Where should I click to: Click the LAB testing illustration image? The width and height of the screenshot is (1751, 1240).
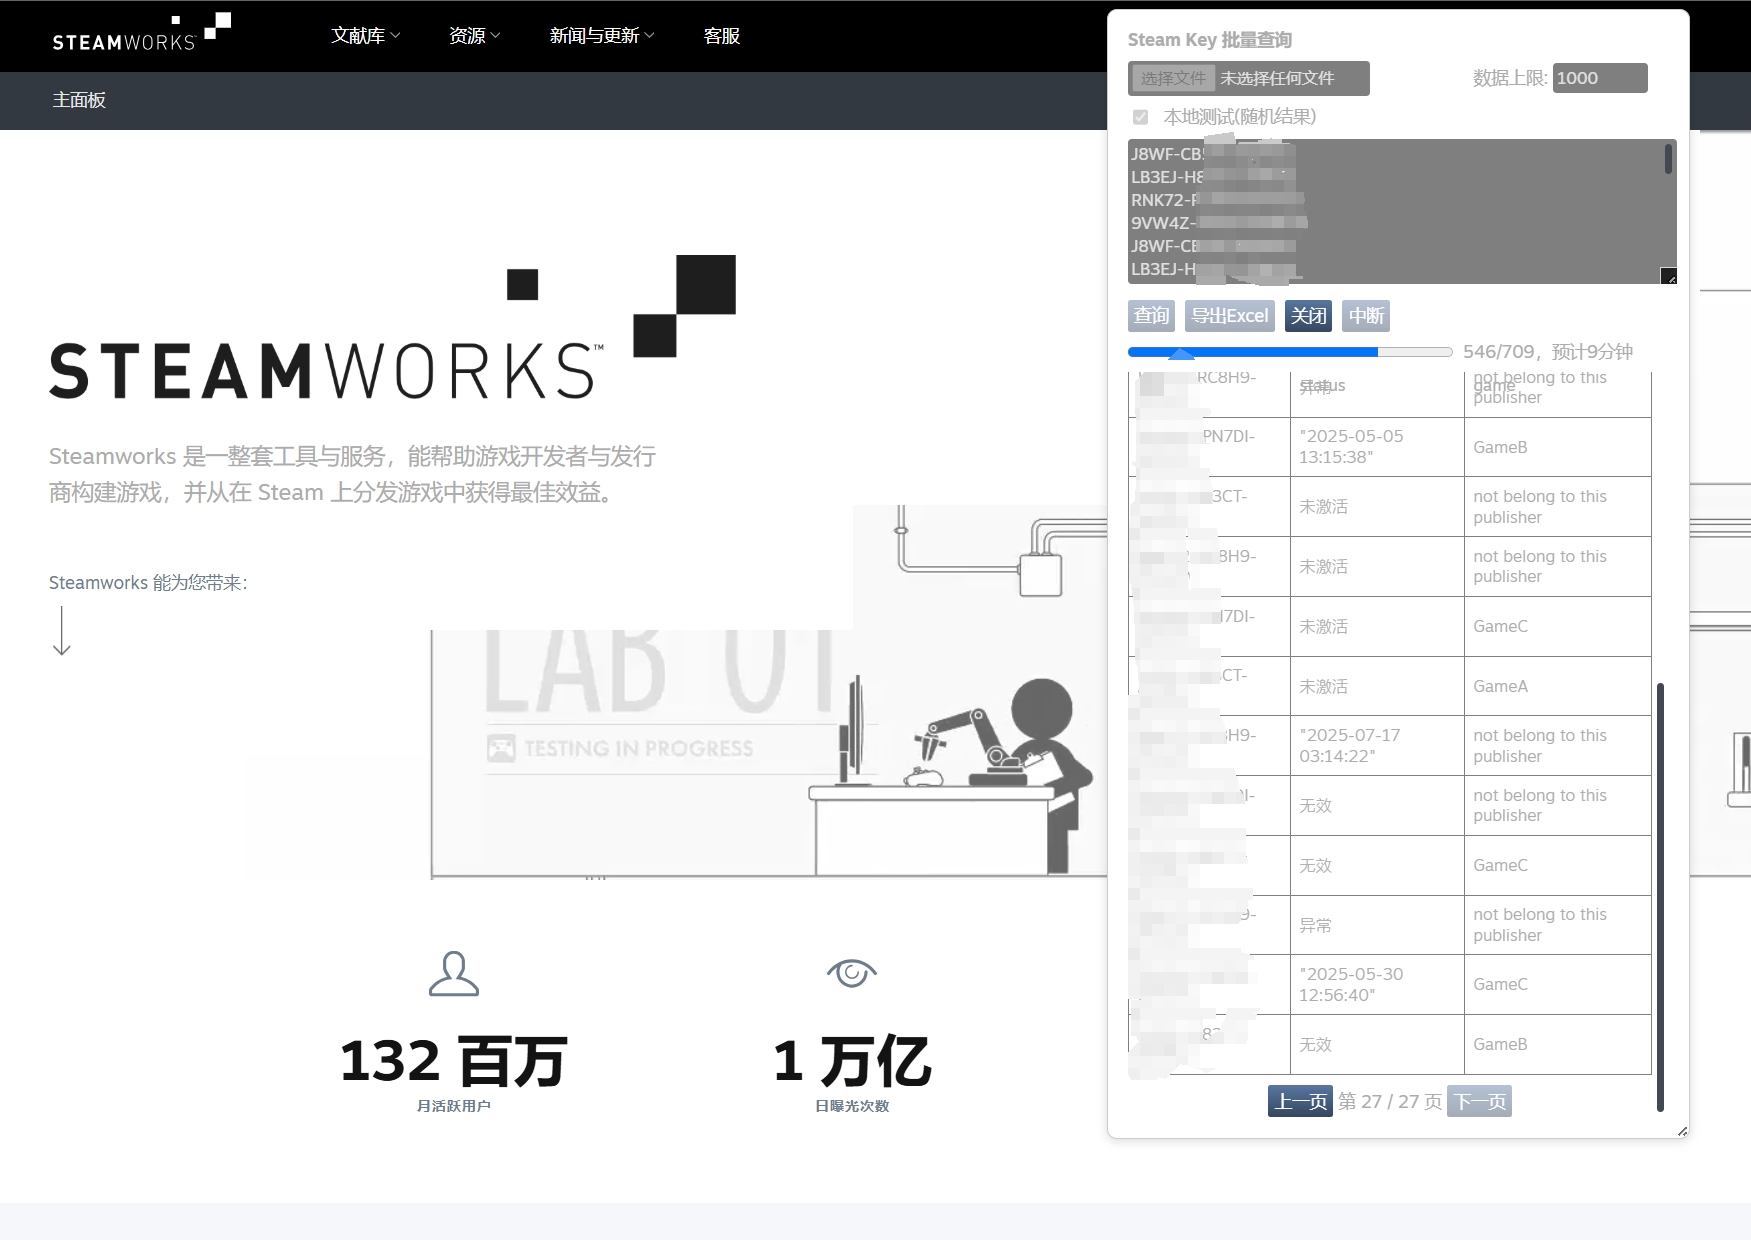(x=770, y=692)
